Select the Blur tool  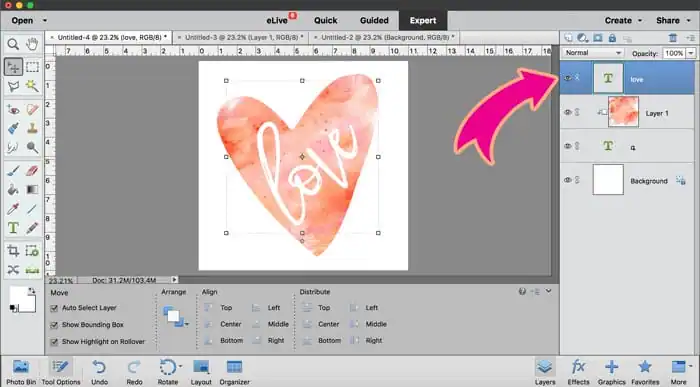[x=13, y=147]
